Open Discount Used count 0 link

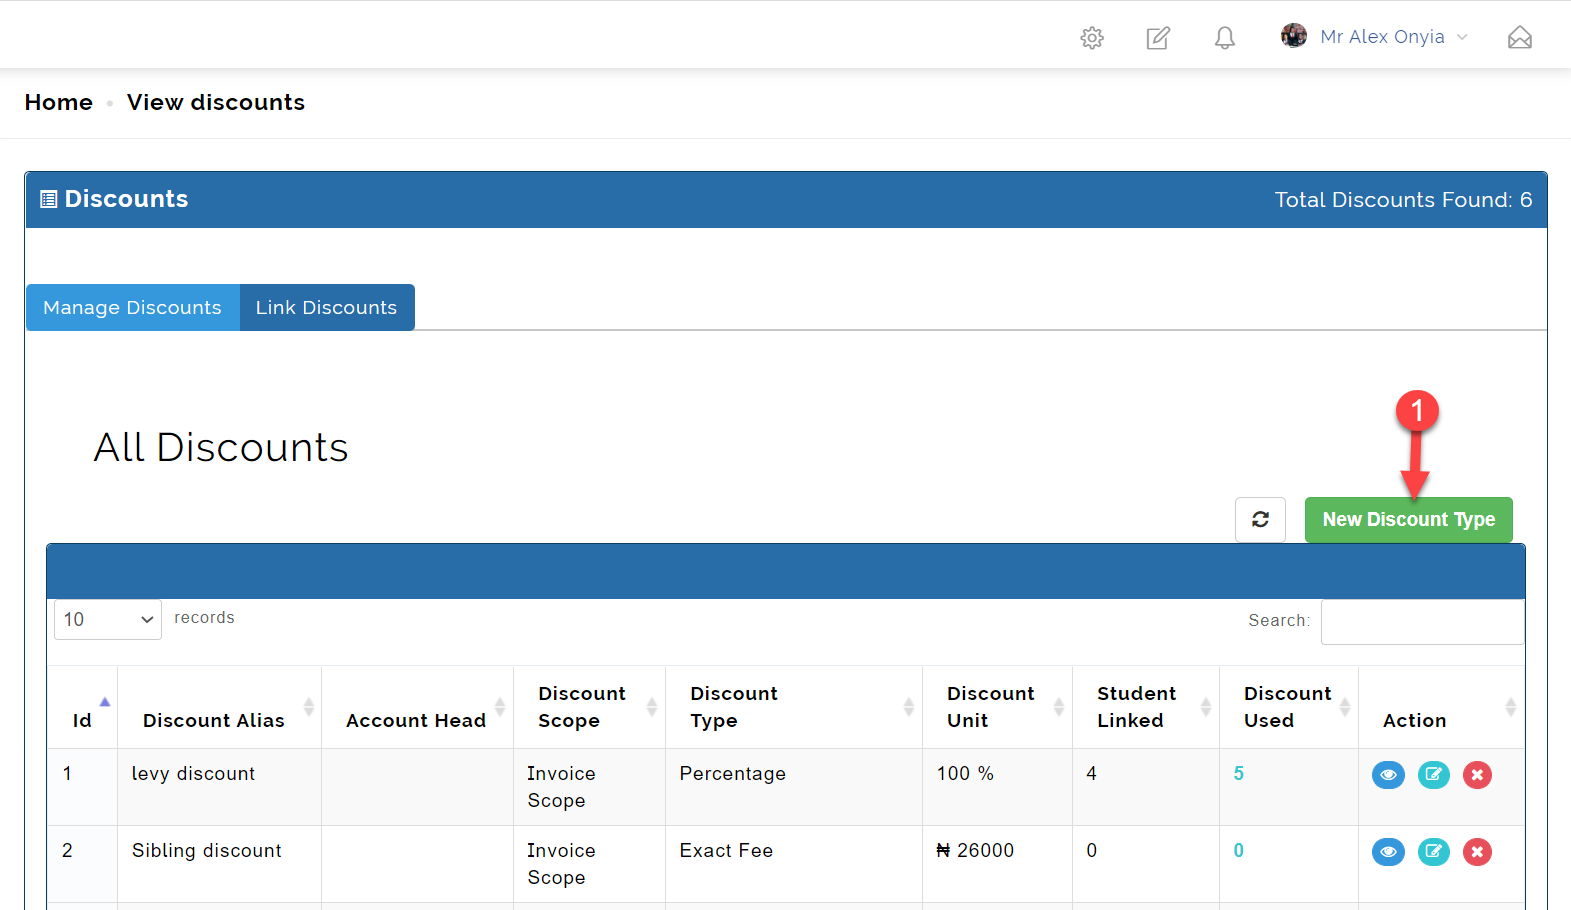click(1239, 850)
